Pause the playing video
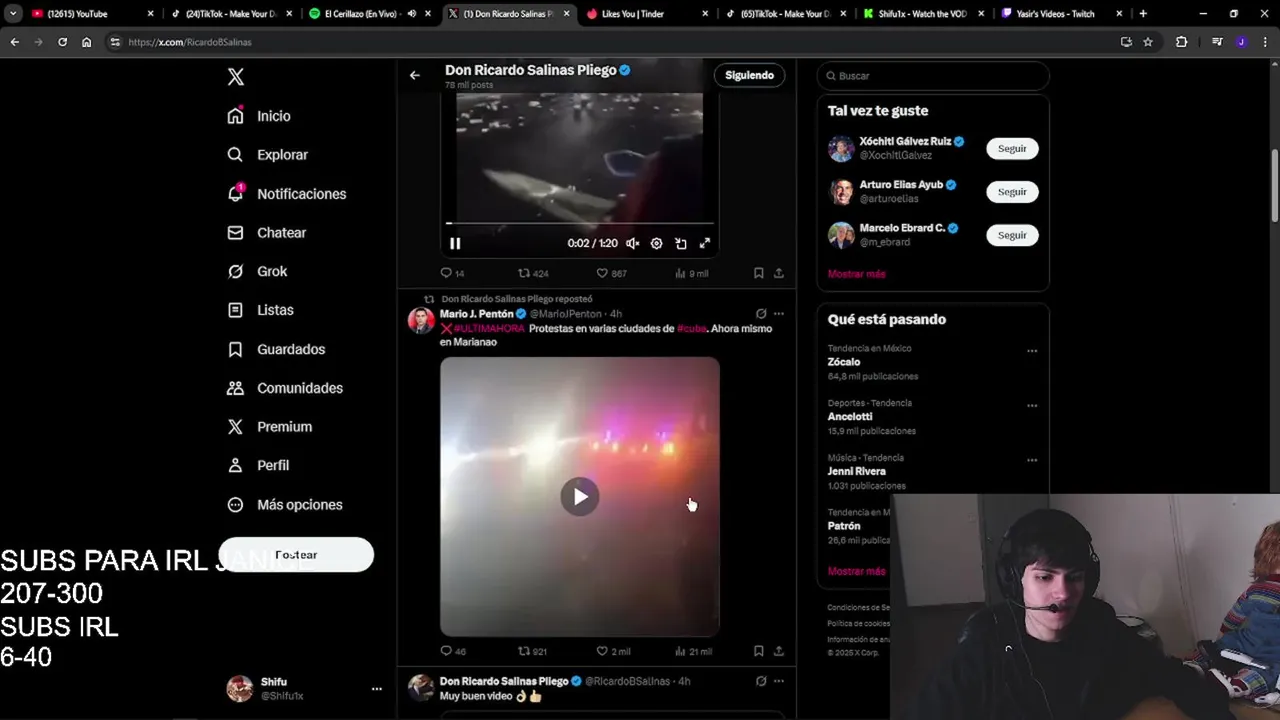The height and width of the screenshot is (720, 1280). 455,243
